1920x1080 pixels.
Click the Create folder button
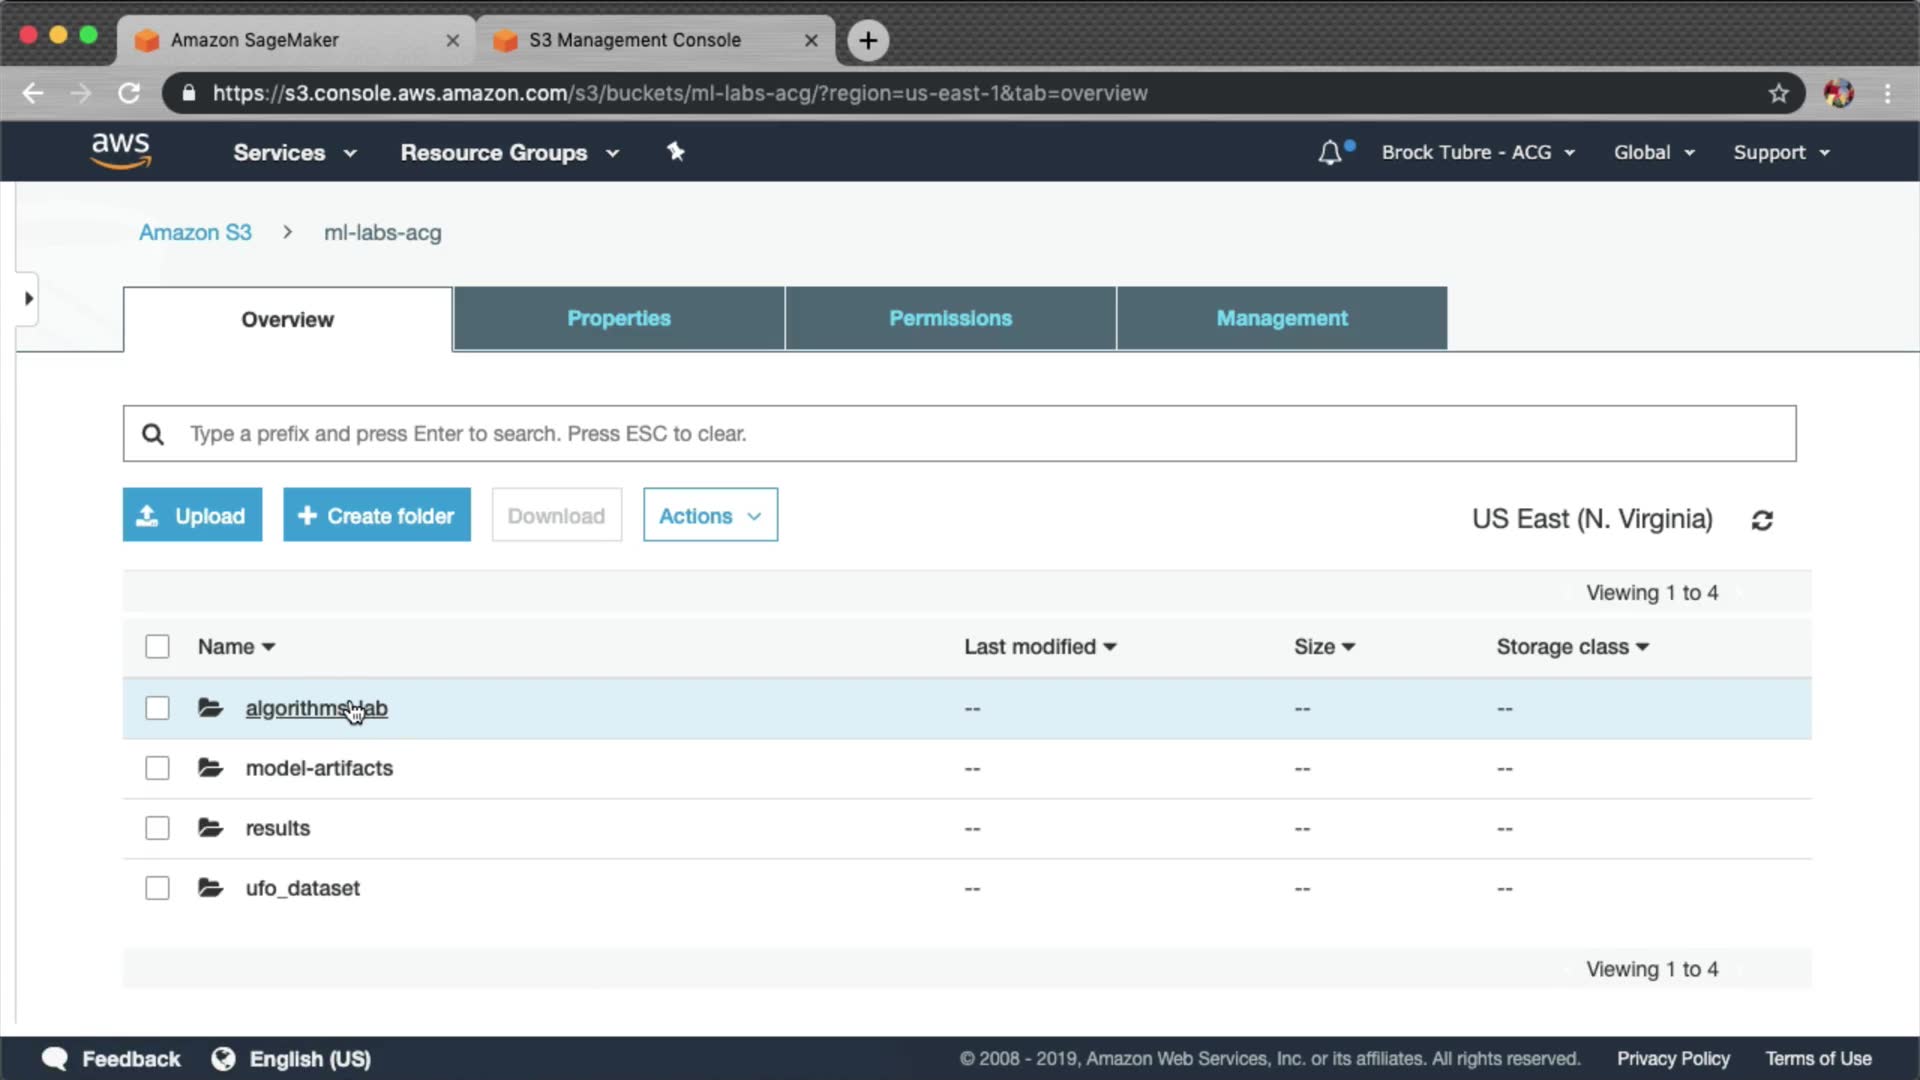(376, 516)
